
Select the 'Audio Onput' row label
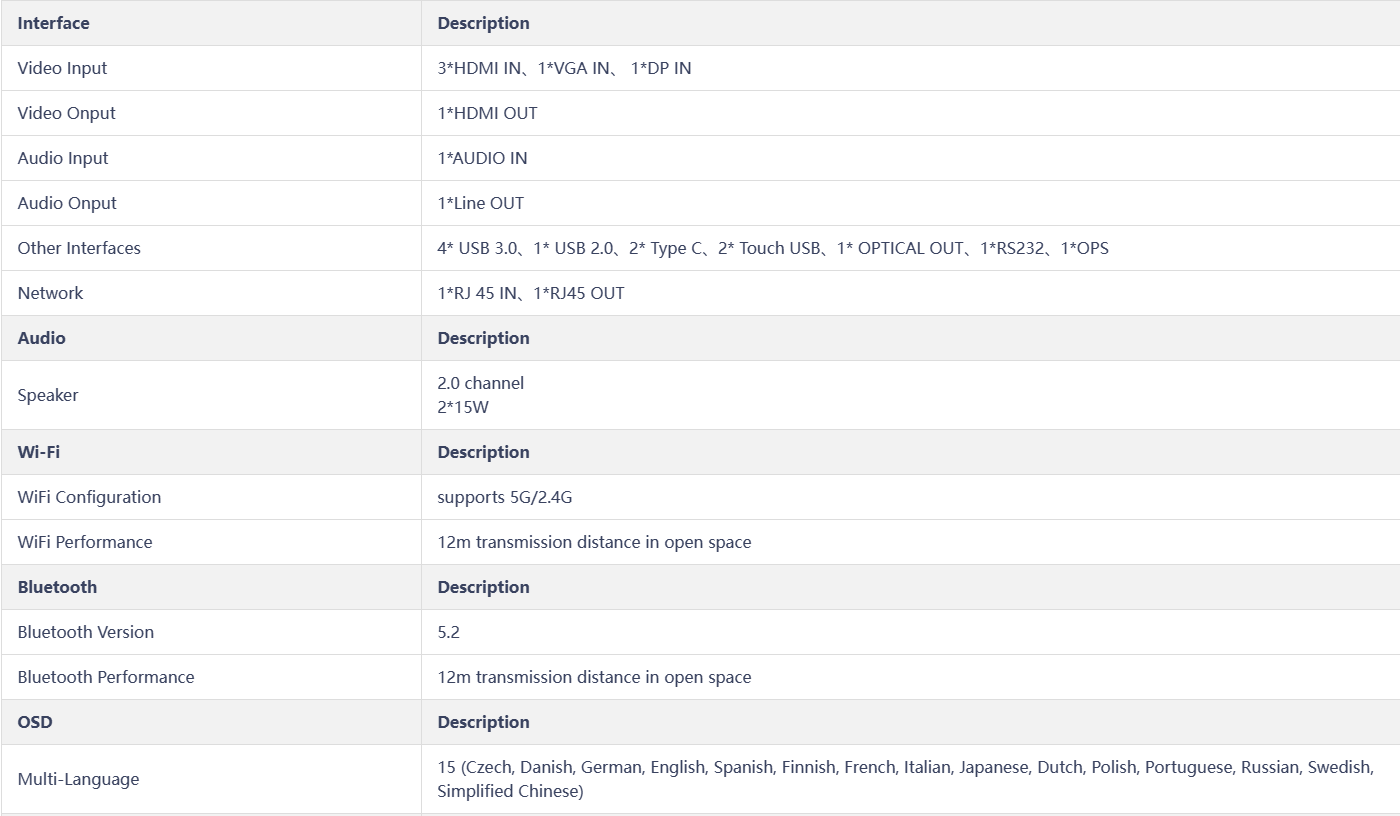[x=67, y=203]
